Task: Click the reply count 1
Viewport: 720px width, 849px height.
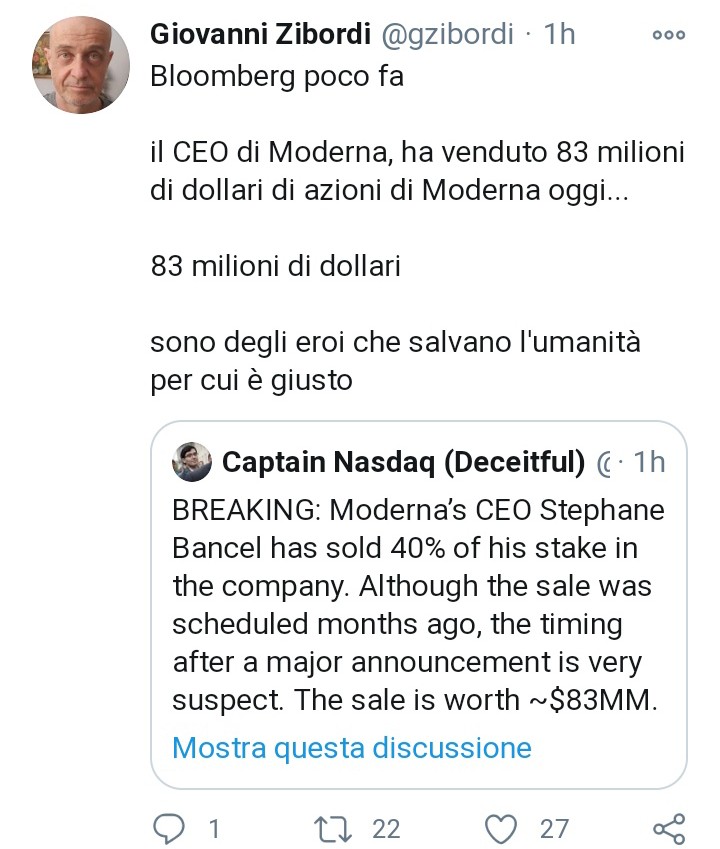Action: point(213,828)
